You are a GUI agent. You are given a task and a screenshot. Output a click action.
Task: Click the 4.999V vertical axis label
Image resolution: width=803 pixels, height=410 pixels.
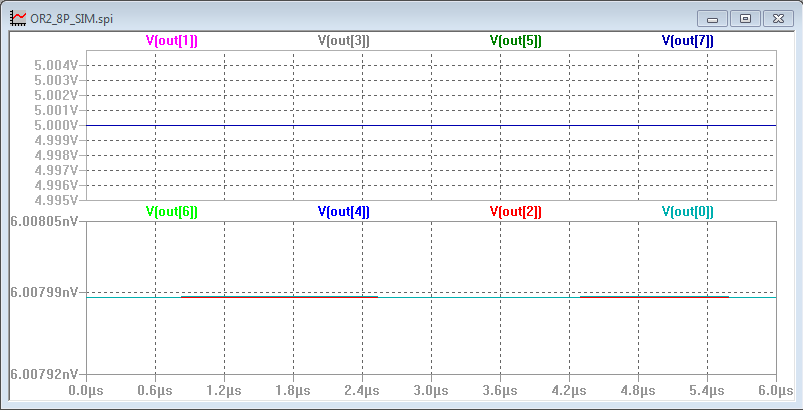coord(56,140)
